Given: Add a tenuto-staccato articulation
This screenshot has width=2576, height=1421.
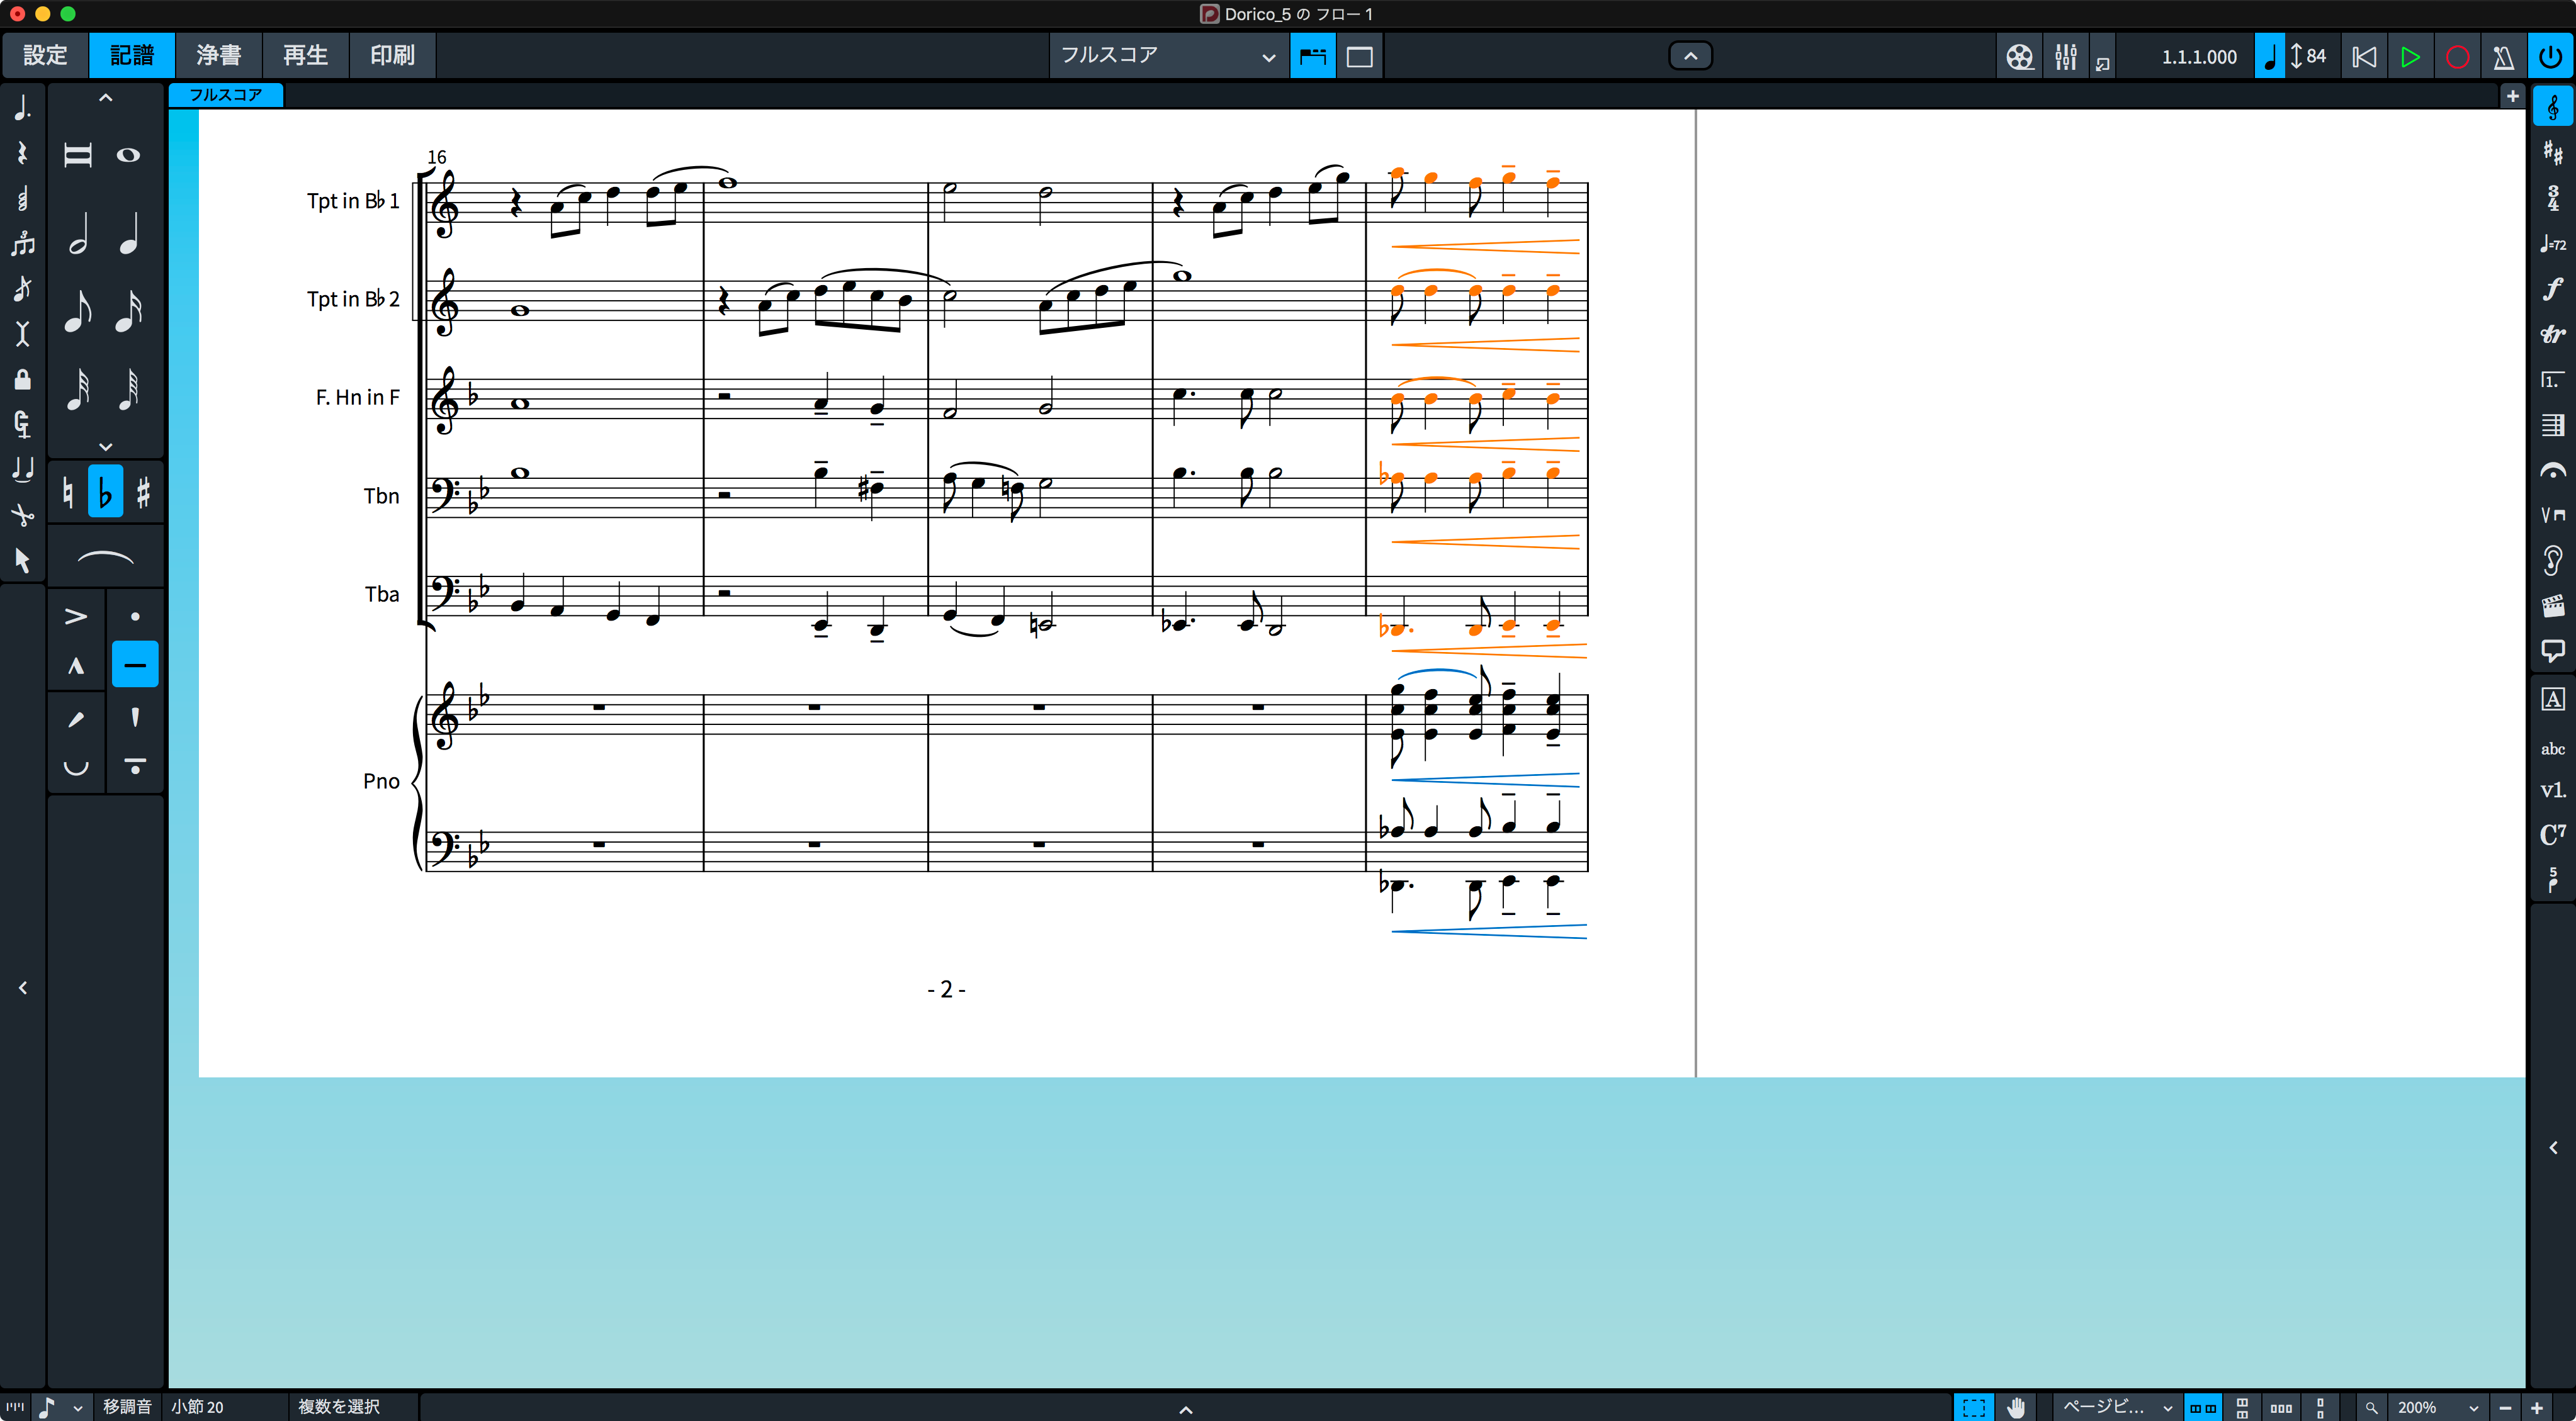Looking at the screenshot, I should [x=135, y=767].
